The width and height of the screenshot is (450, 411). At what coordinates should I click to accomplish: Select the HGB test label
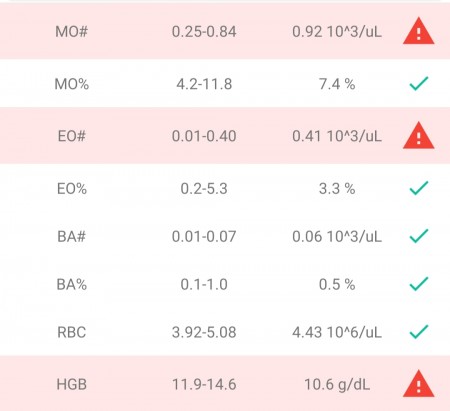(72, 384)
